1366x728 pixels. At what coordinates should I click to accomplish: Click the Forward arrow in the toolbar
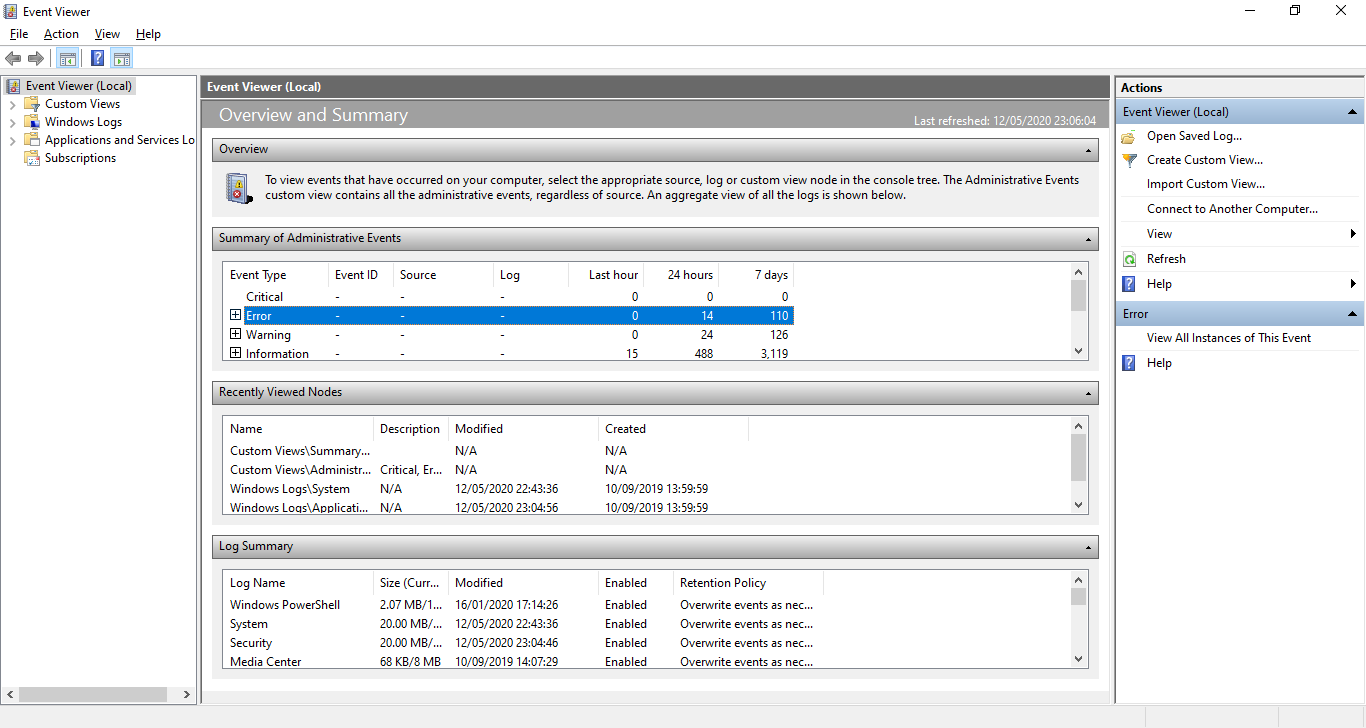click(36, 58)
